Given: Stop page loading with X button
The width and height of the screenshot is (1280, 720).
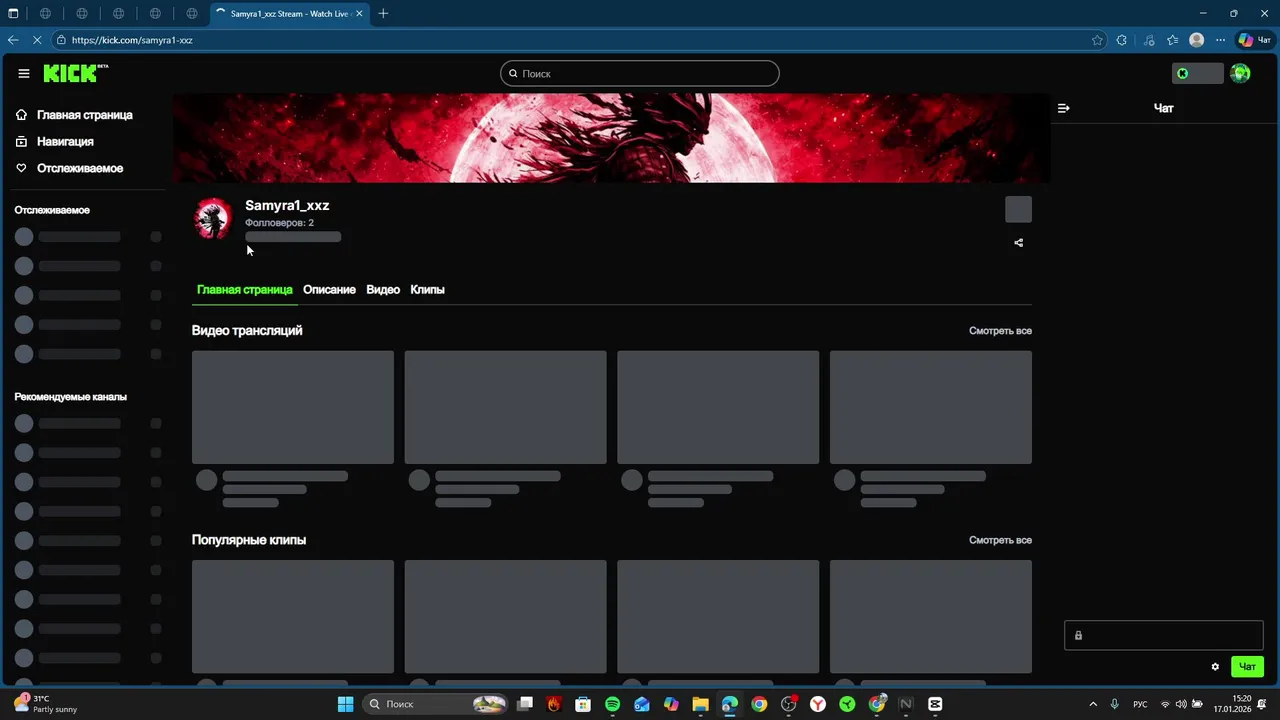Looking at the screenshot, I should (37, 40).
